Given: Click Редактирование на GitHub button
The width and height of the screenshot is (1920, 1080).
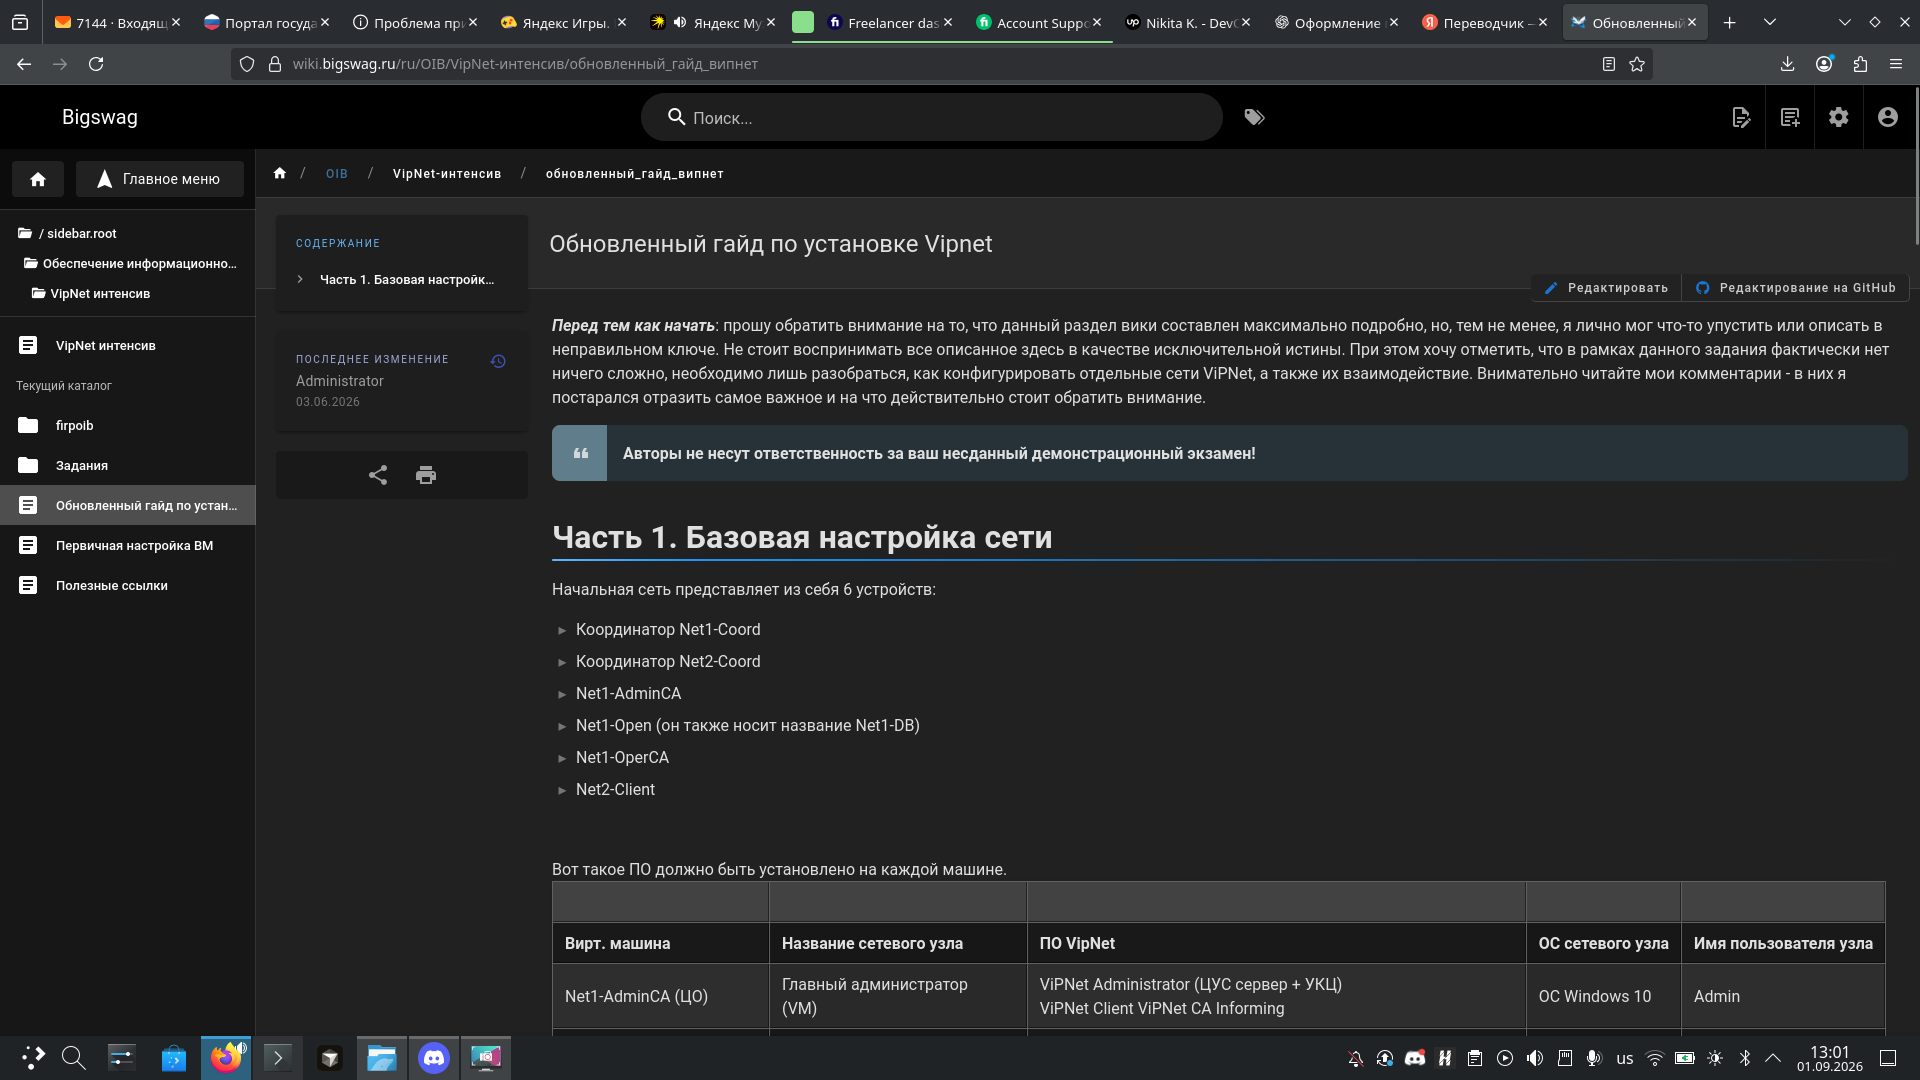Looking at the screenshot, I should [x=1796, y=288].
